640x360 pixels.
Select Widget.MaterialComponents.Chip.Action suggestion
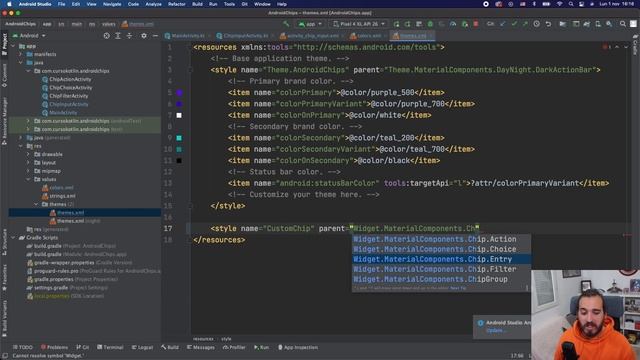441,239
